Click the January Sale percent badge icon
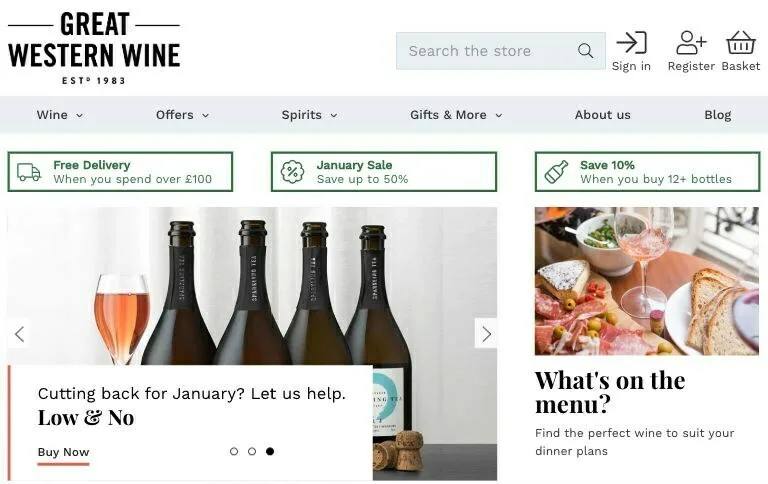The width and height of the screenshot is (768, 484). pyautogui.click(x=292, y=172)
